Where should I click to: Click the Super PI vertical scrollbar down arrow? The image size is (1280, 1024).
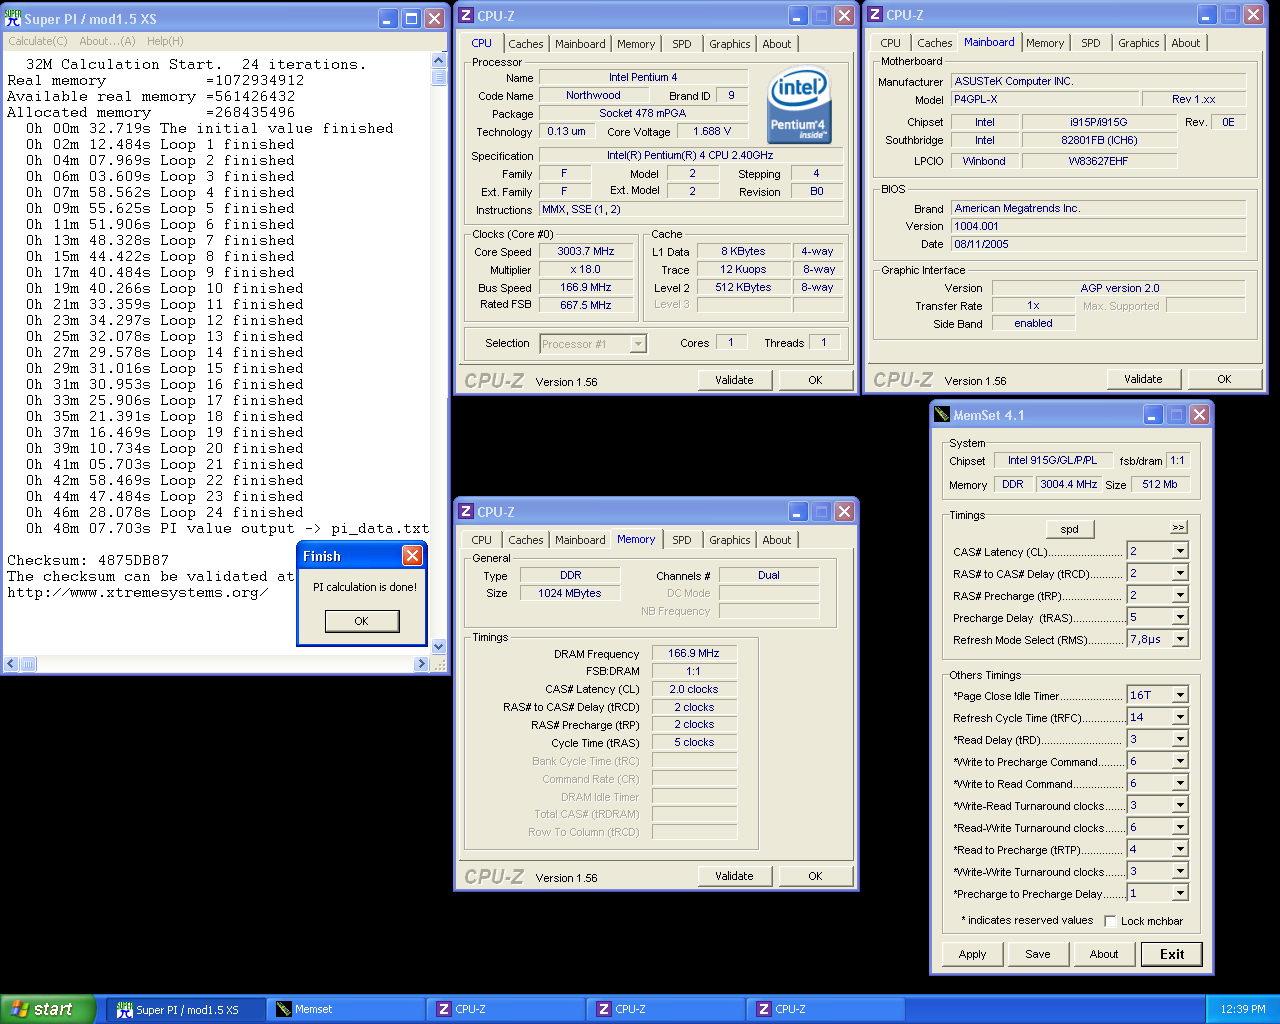439,647
